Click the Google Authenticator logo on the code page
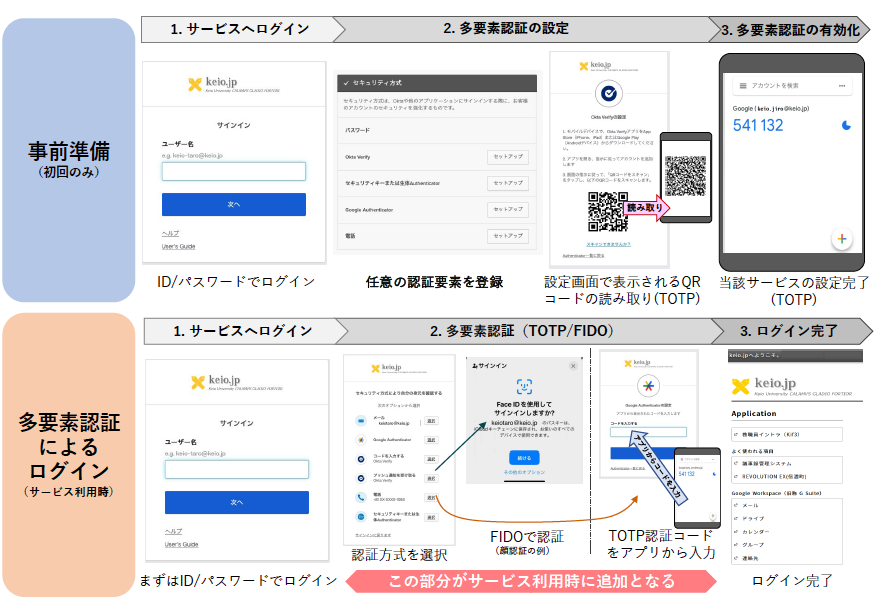 [647, 386]
